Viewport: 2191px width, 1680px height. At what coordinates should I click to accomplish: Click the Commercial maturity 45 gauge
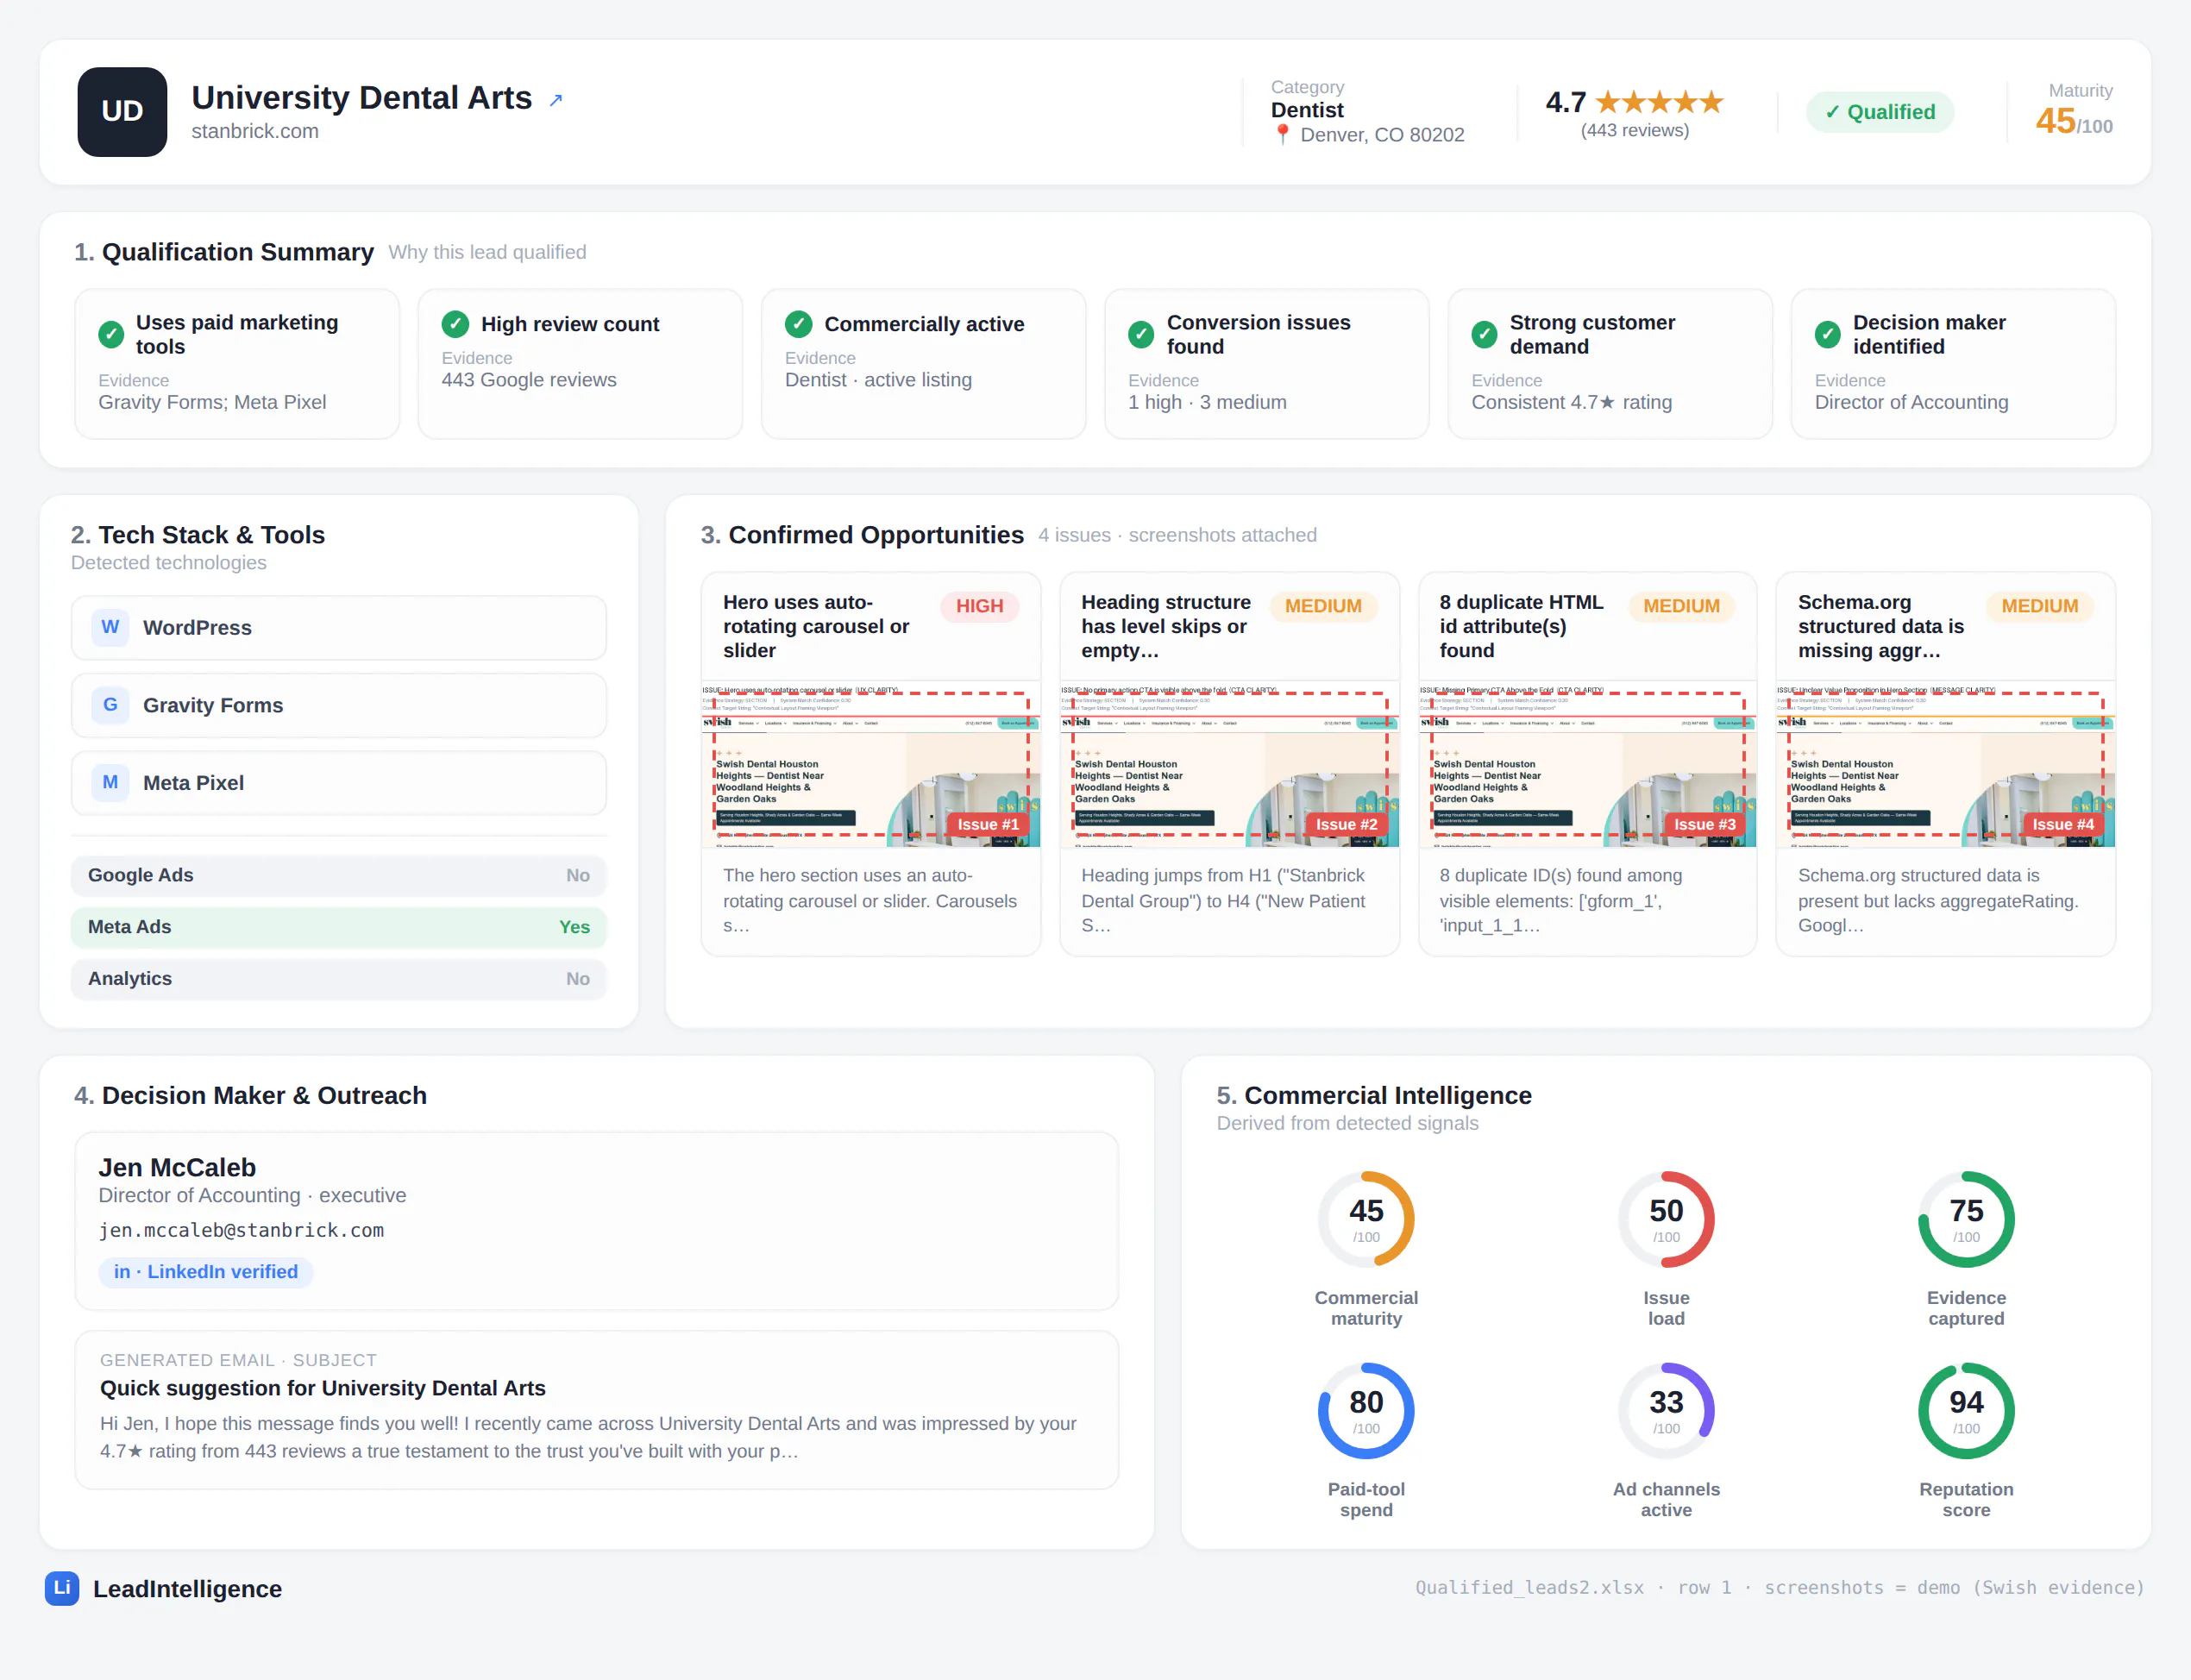[x=1366, y=1219]
